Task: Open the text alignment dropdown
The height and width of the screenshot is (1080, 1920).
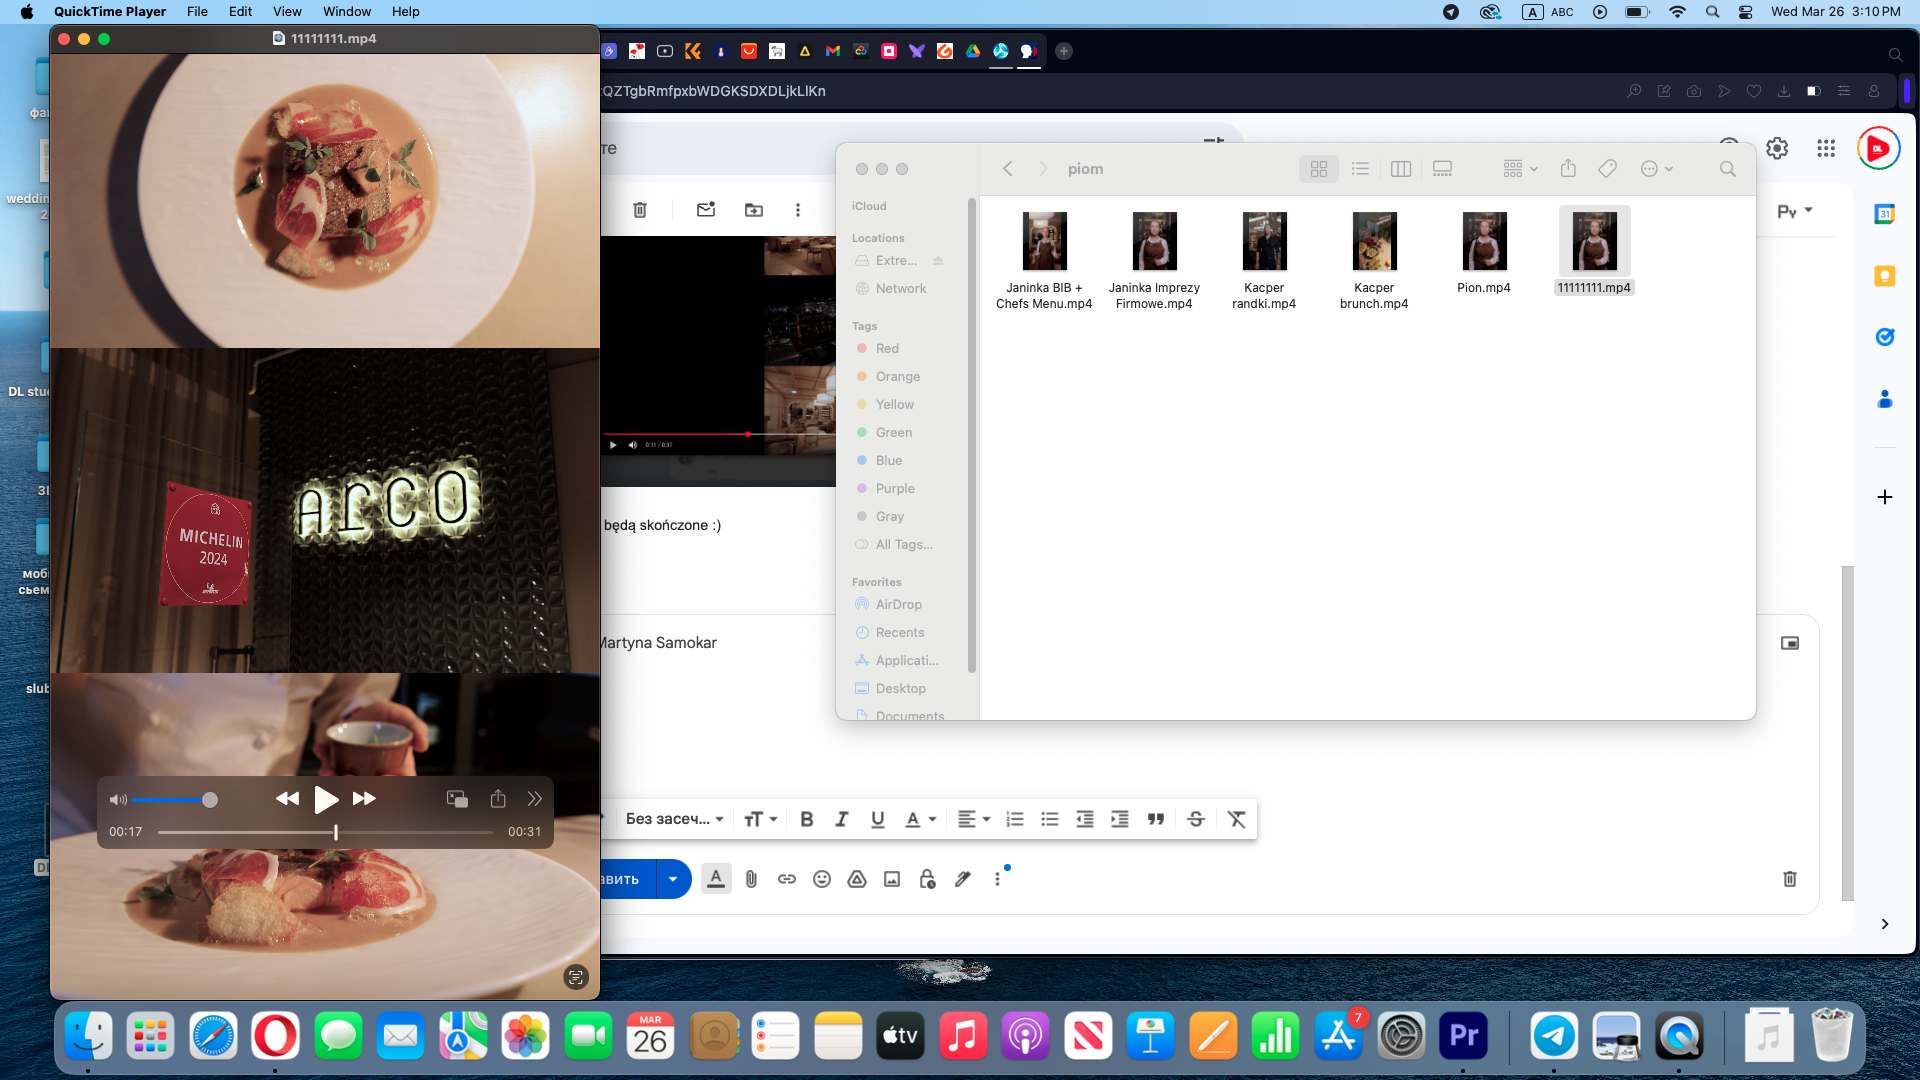Action: click(972, 819)
